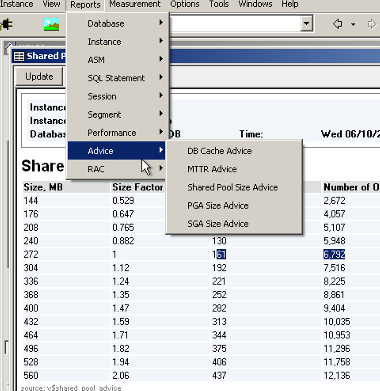Choose Shared Pool Size Advice

[x=234, y=187]
